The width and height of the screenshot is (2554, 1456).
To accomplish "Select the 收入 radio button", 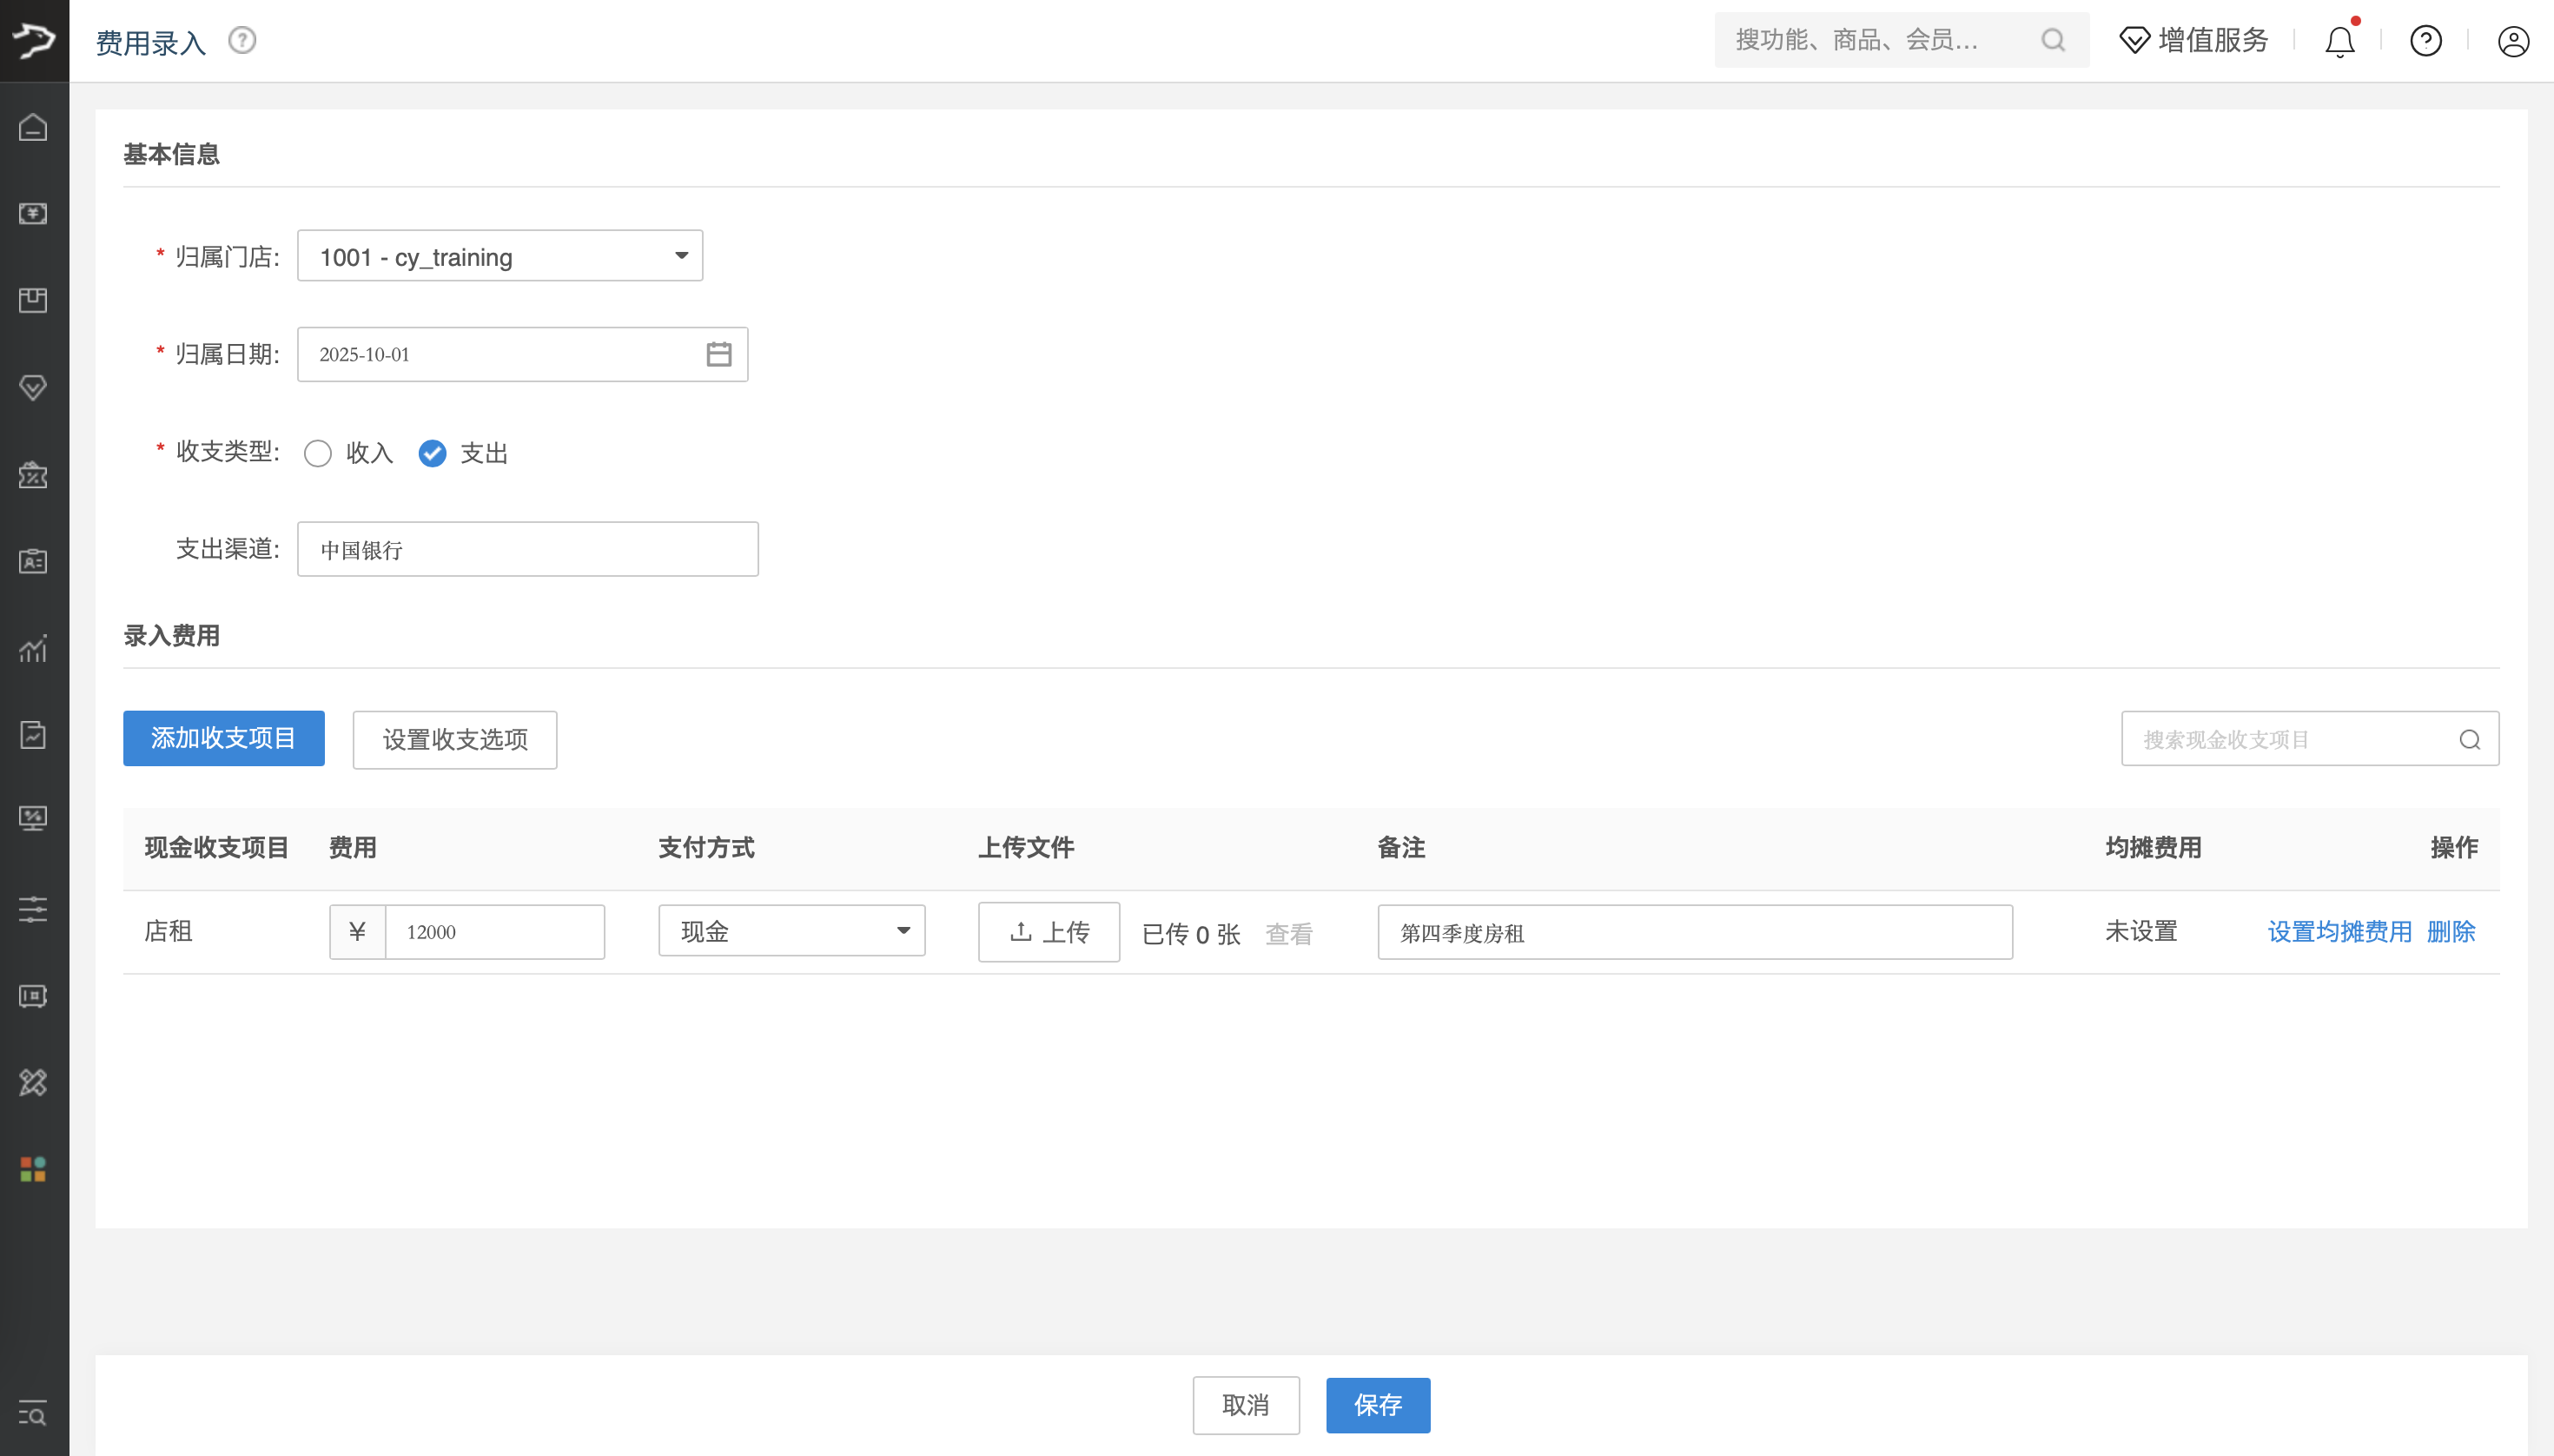I will point(317,453).
